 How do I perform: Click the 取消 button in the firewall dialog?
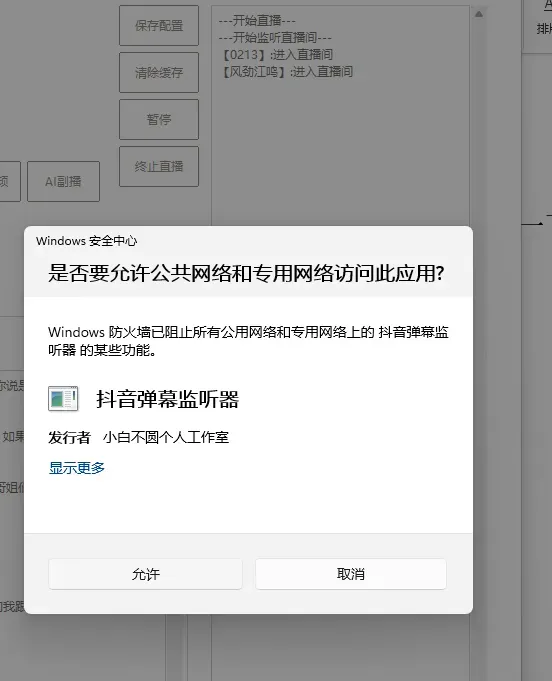(350, 574)
